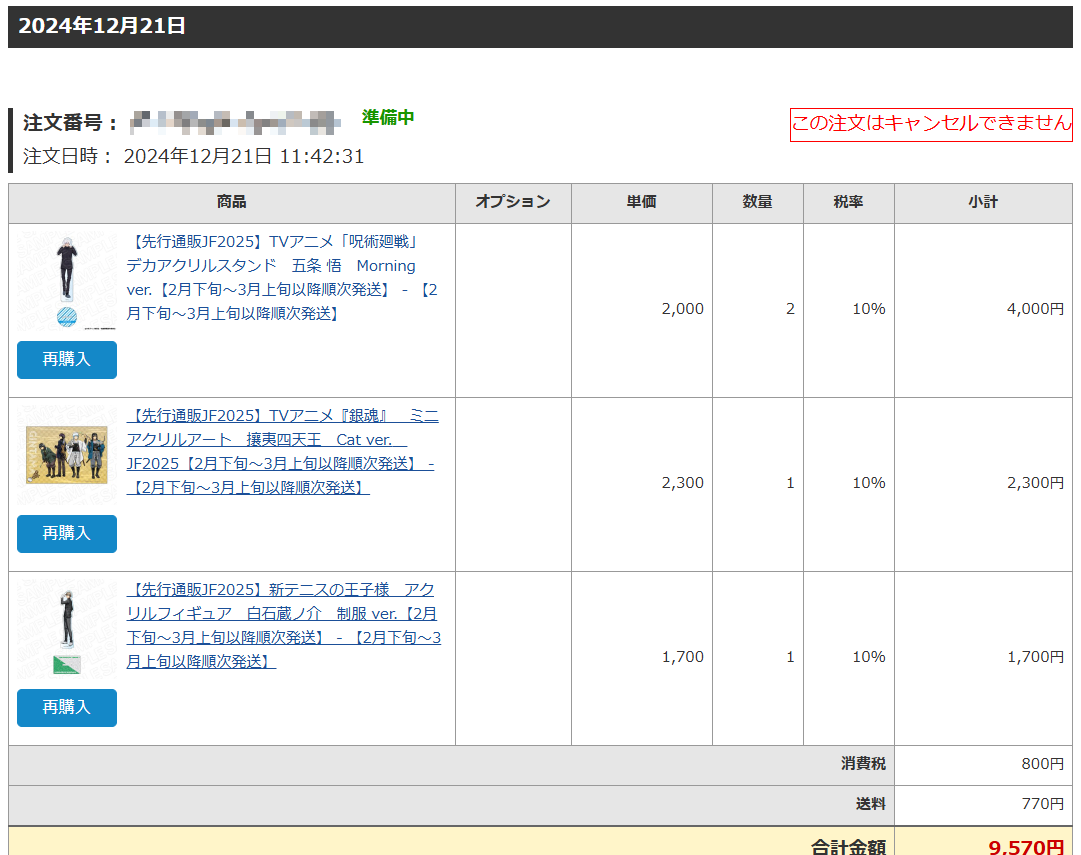Open the 新テニスの王子様 アクリルフィギュア product link
The image size is (1081, 855).
pos(283,625)
